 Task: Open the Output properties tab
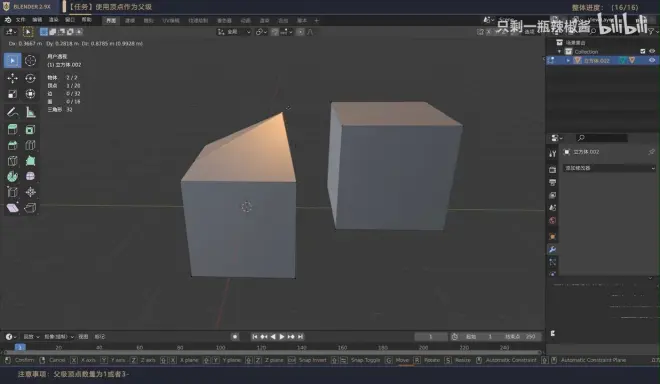pyautogui.click(x=552, y=182)
